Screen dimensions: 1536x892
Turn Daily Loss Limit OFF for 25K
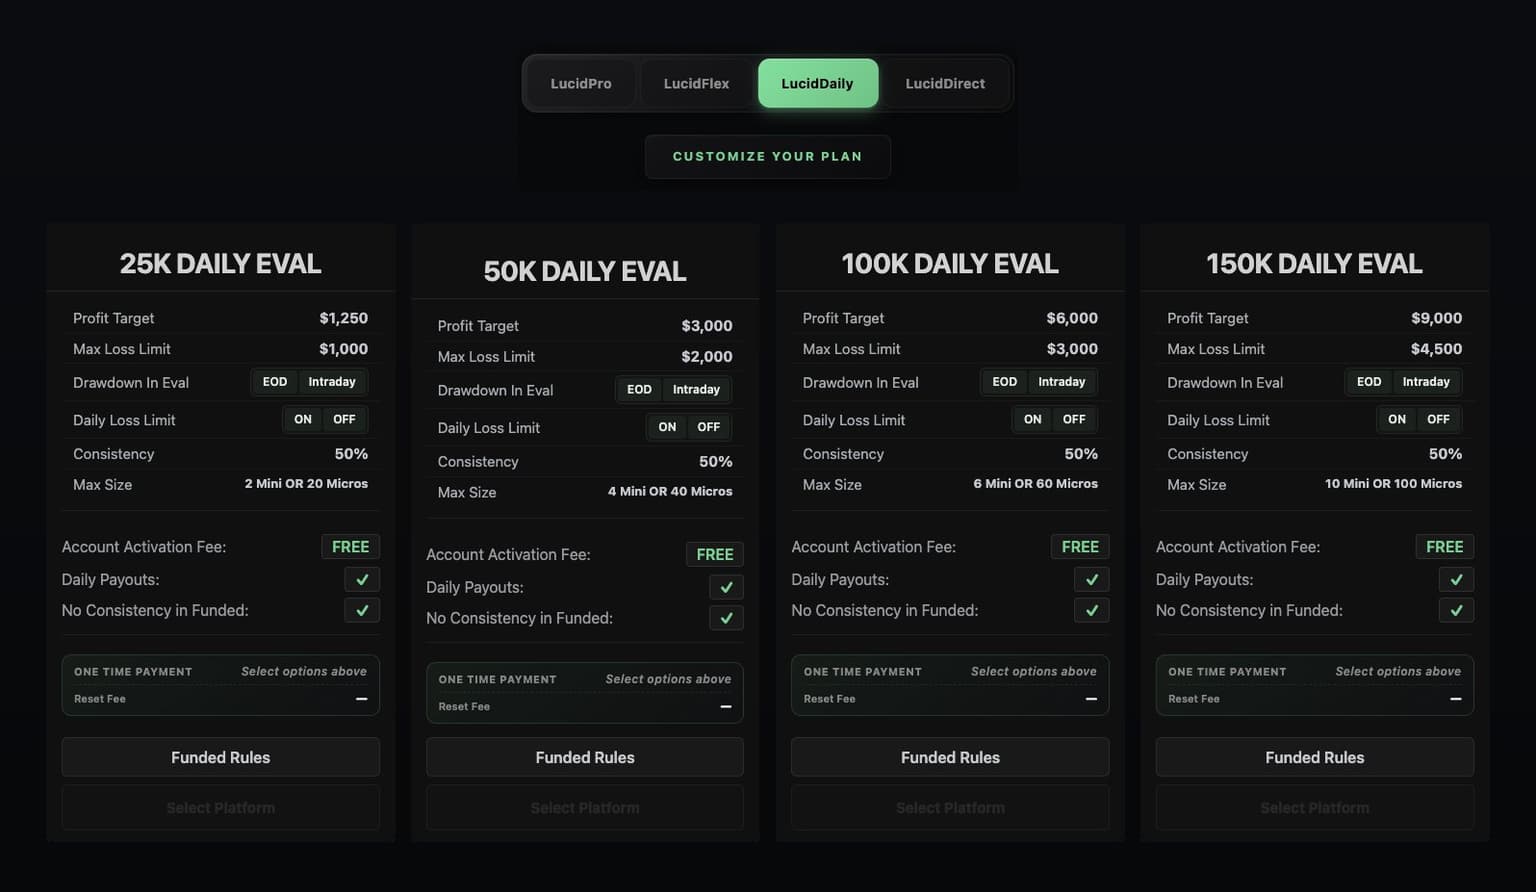coord(344,419)
